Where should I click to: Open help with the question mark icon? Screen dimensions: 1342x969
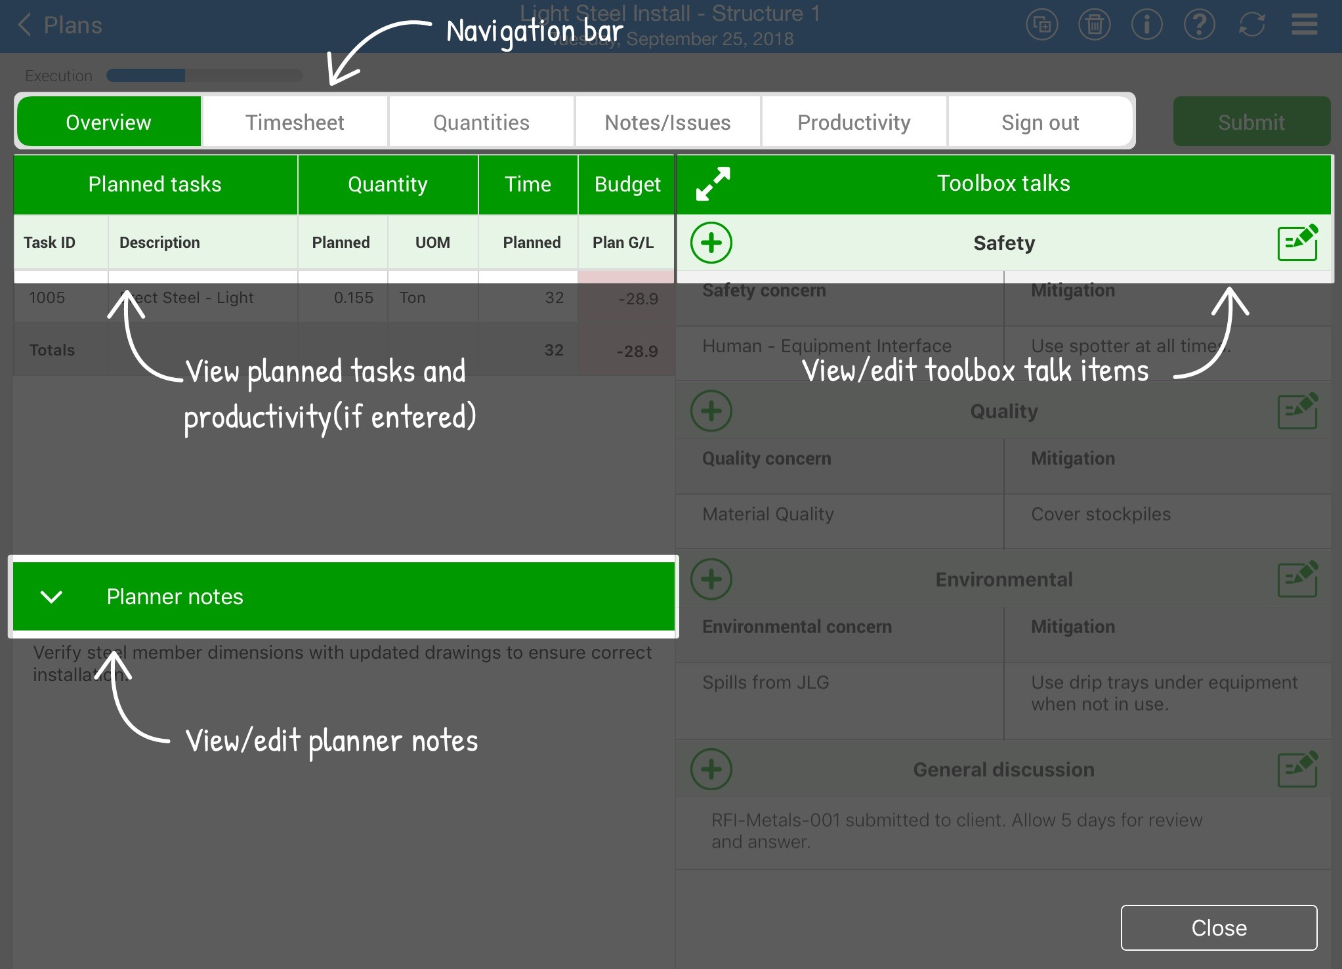pos(1199,24)
